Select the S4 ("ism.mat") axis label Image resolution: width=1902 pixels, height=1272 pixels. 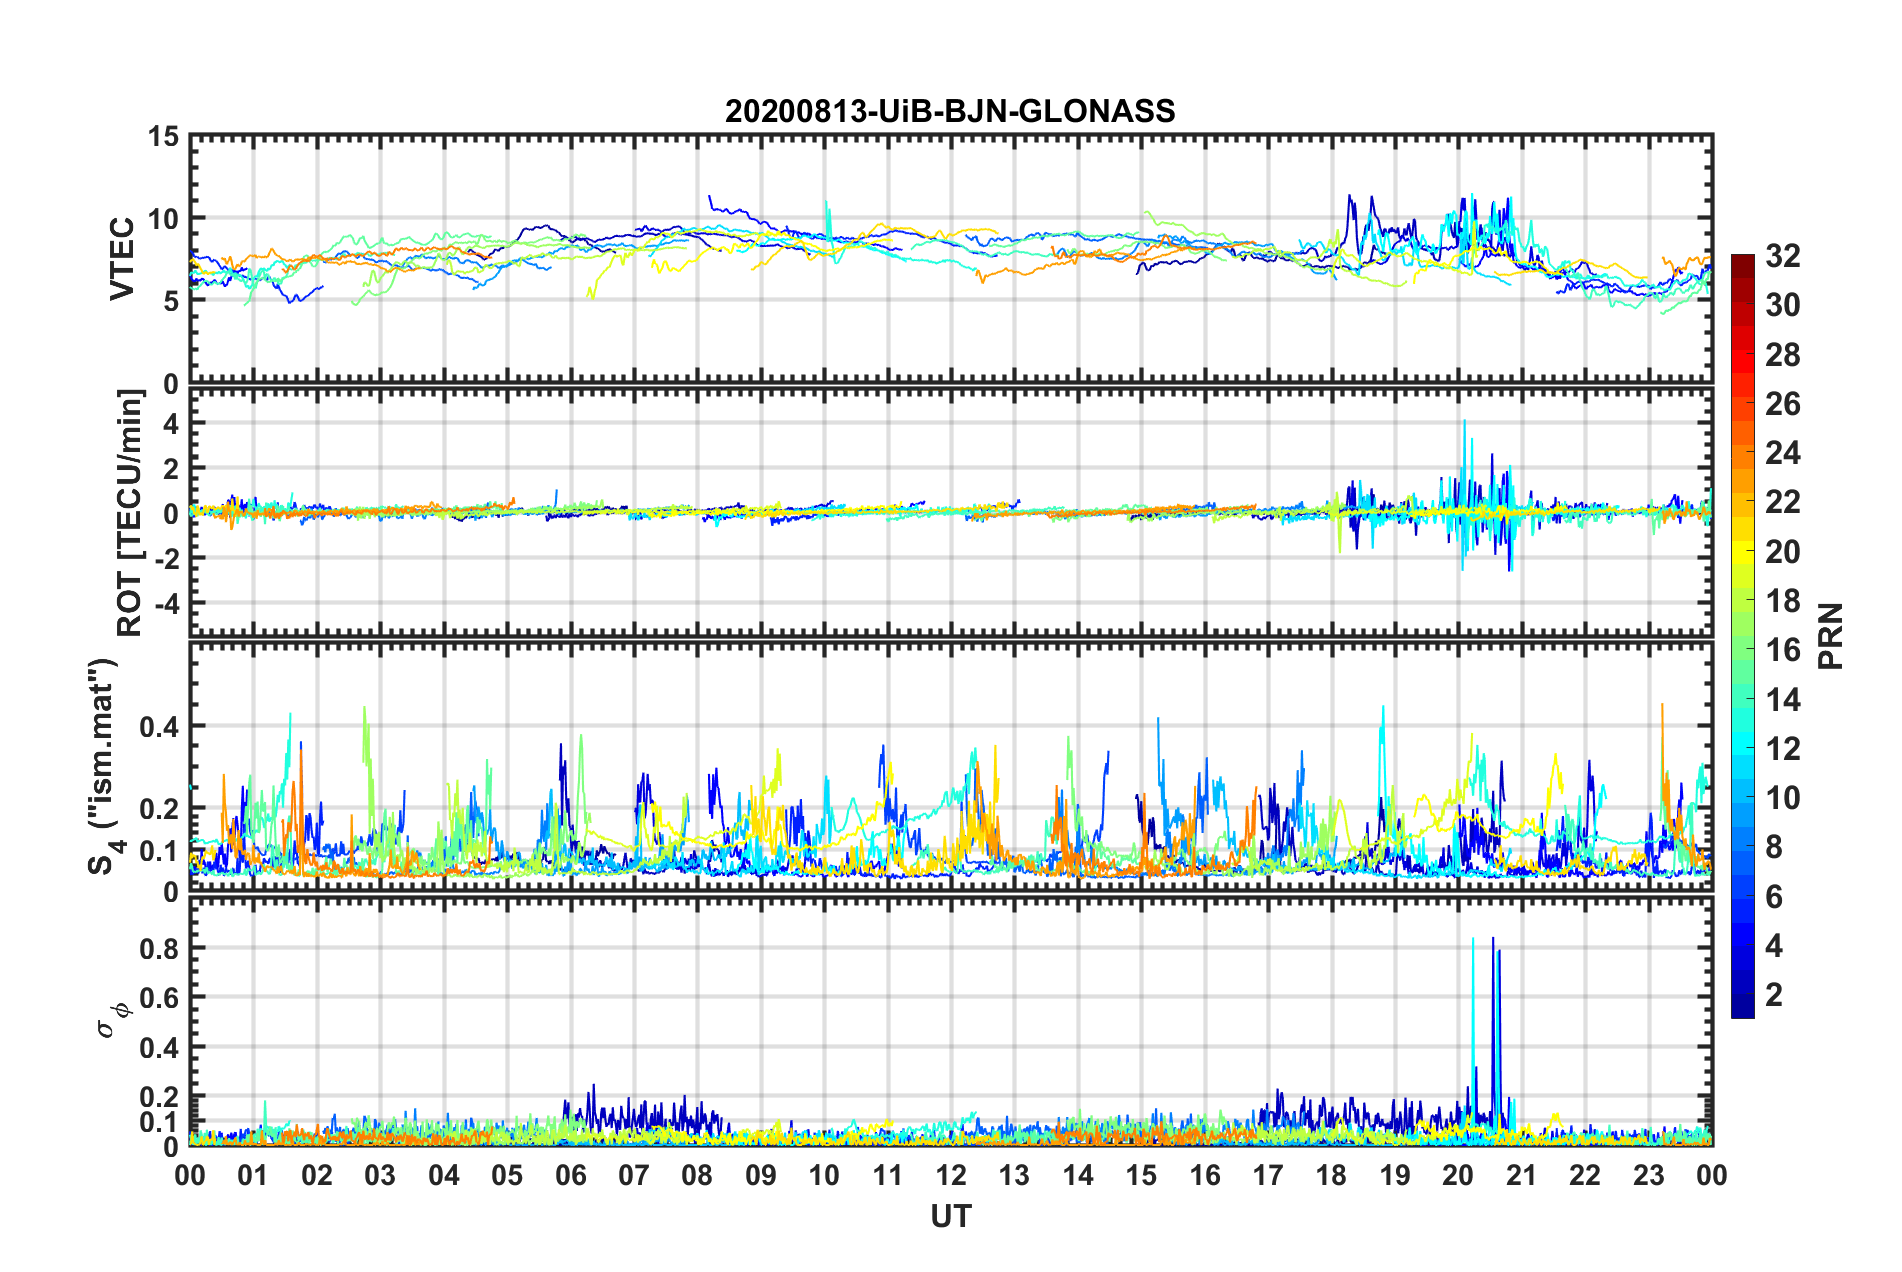(104, 766)
